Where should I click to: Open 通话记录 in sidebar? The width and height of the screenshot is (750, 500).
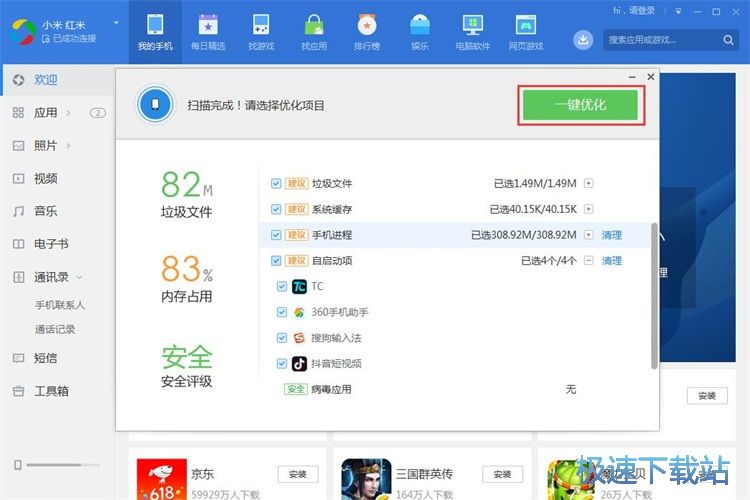(x=55, y=329)
